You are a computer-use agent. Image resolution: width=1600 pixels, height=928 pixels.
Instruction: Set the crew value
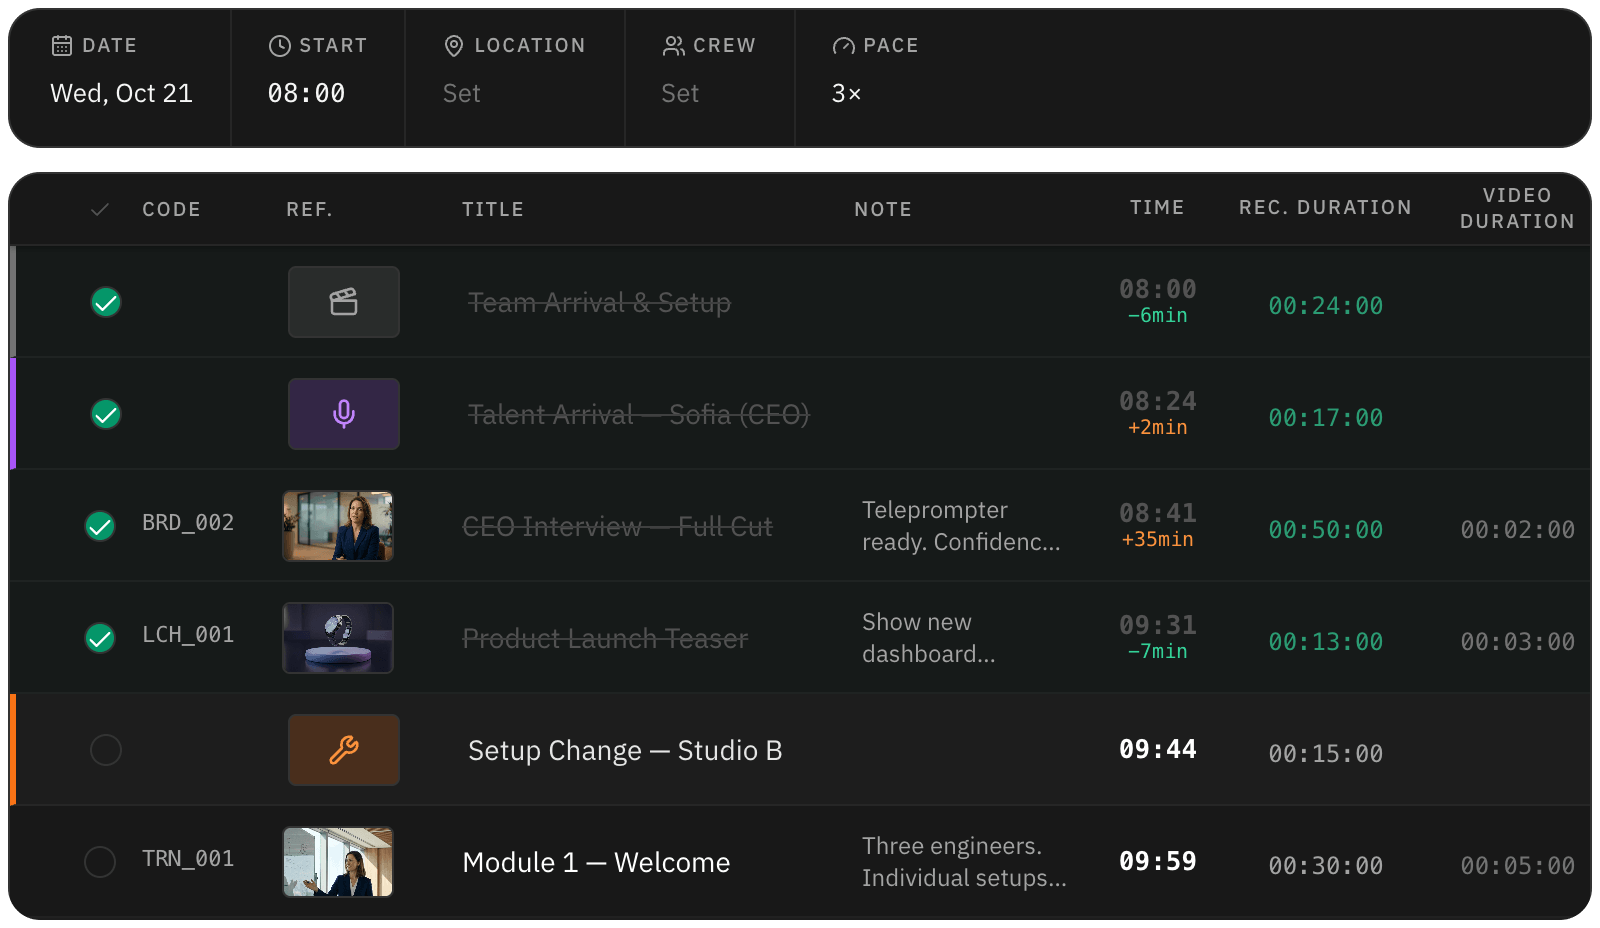pos(680,93)
